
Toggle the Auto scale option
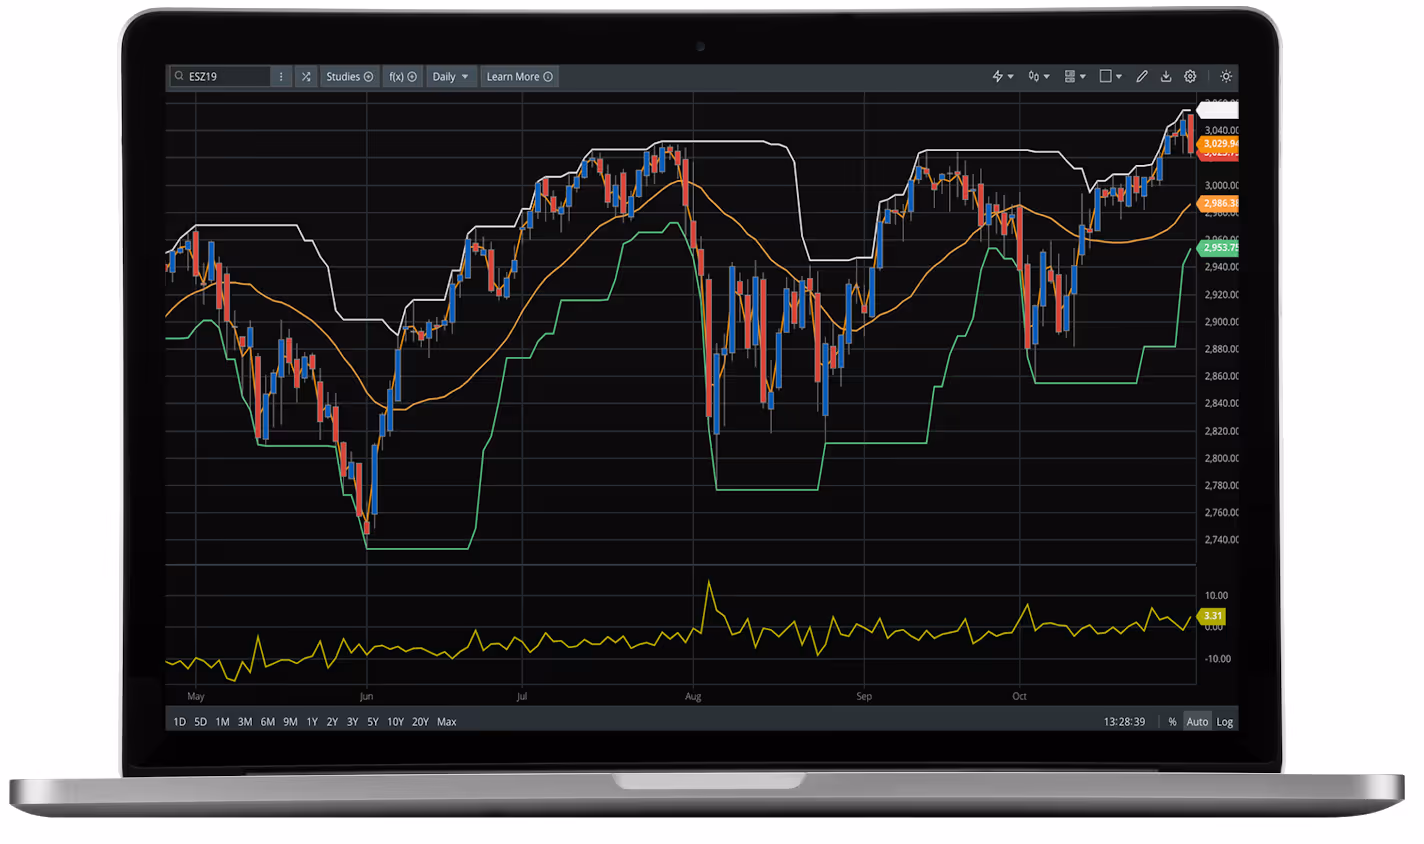(1197, 721)
